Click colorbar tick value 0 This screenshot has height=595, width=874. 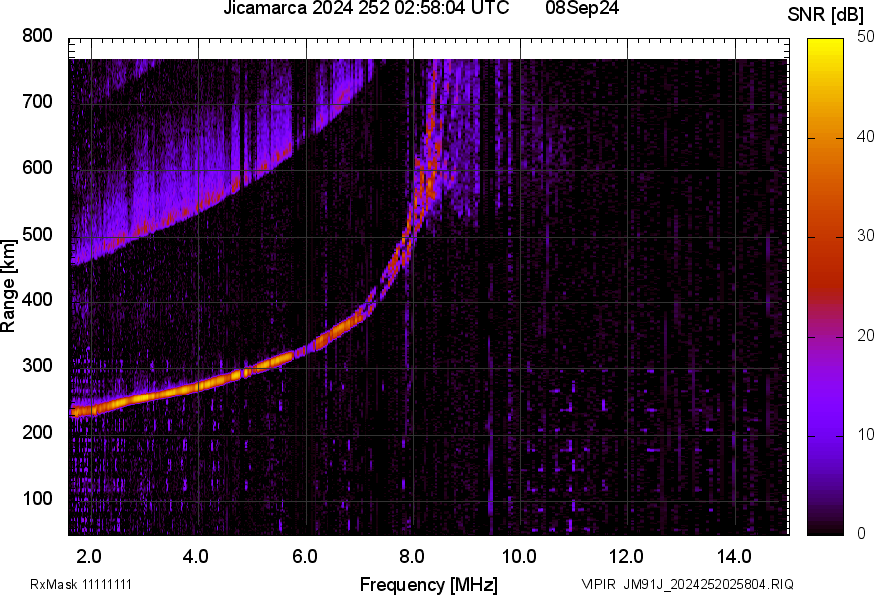[x=862, y=534]
